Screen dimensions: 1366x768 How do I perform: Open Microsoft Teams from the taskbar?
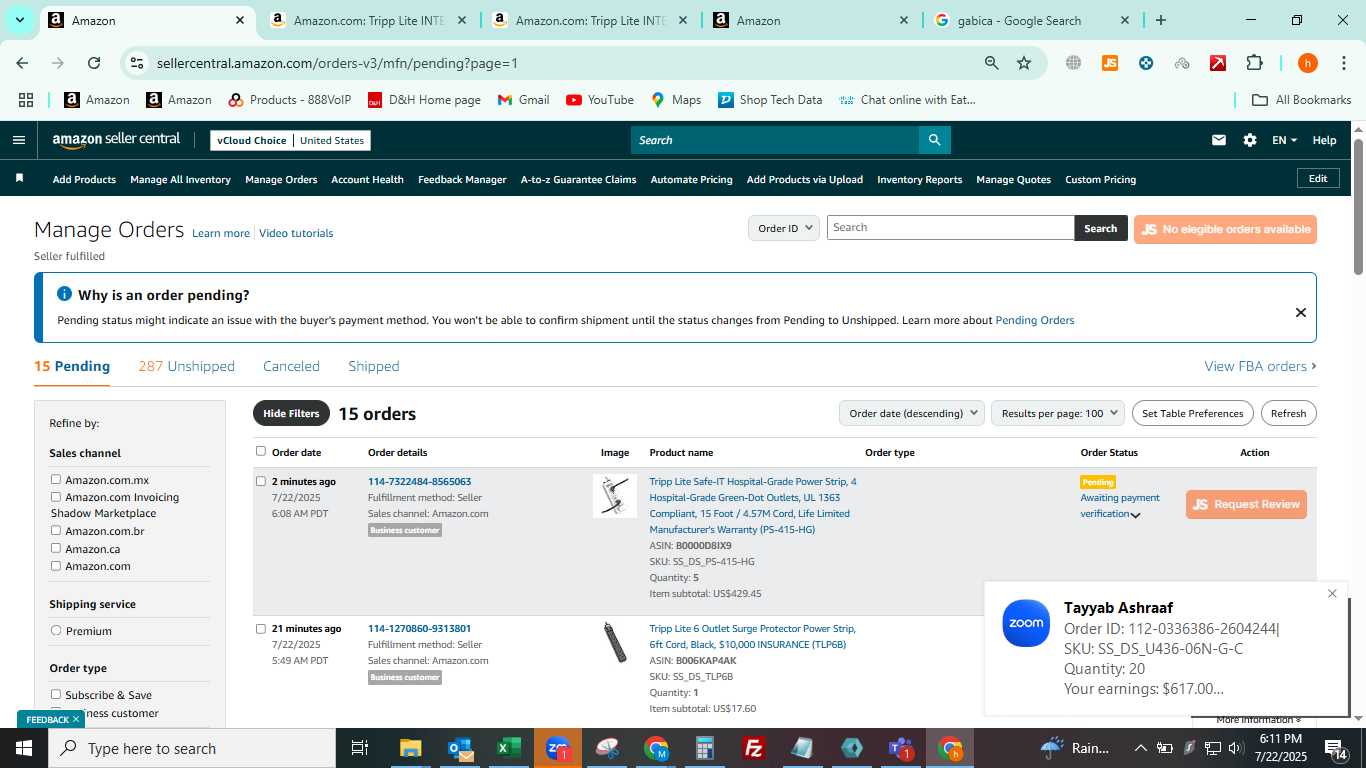click(x=901, y=748)
